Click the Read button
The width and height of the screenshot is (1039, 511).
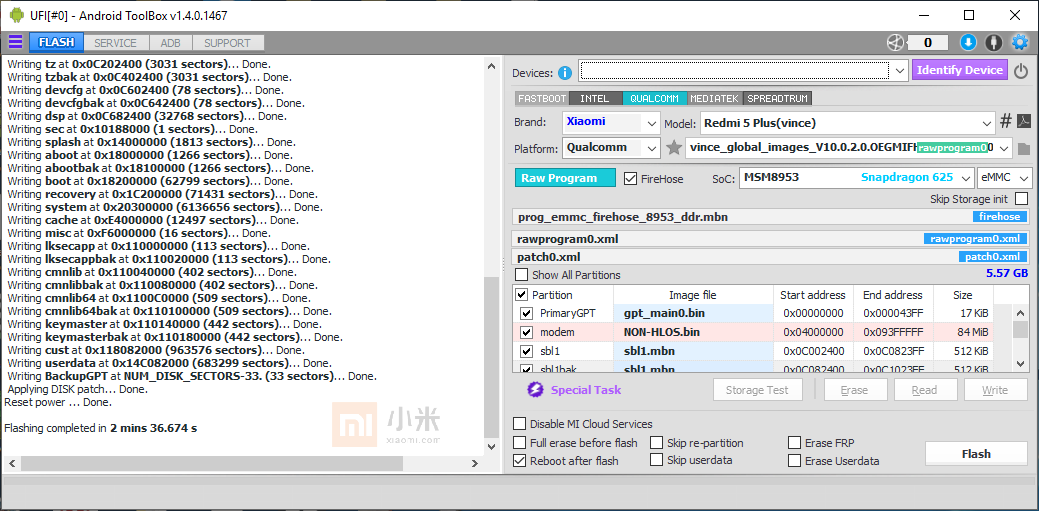(x=924, y=390)
